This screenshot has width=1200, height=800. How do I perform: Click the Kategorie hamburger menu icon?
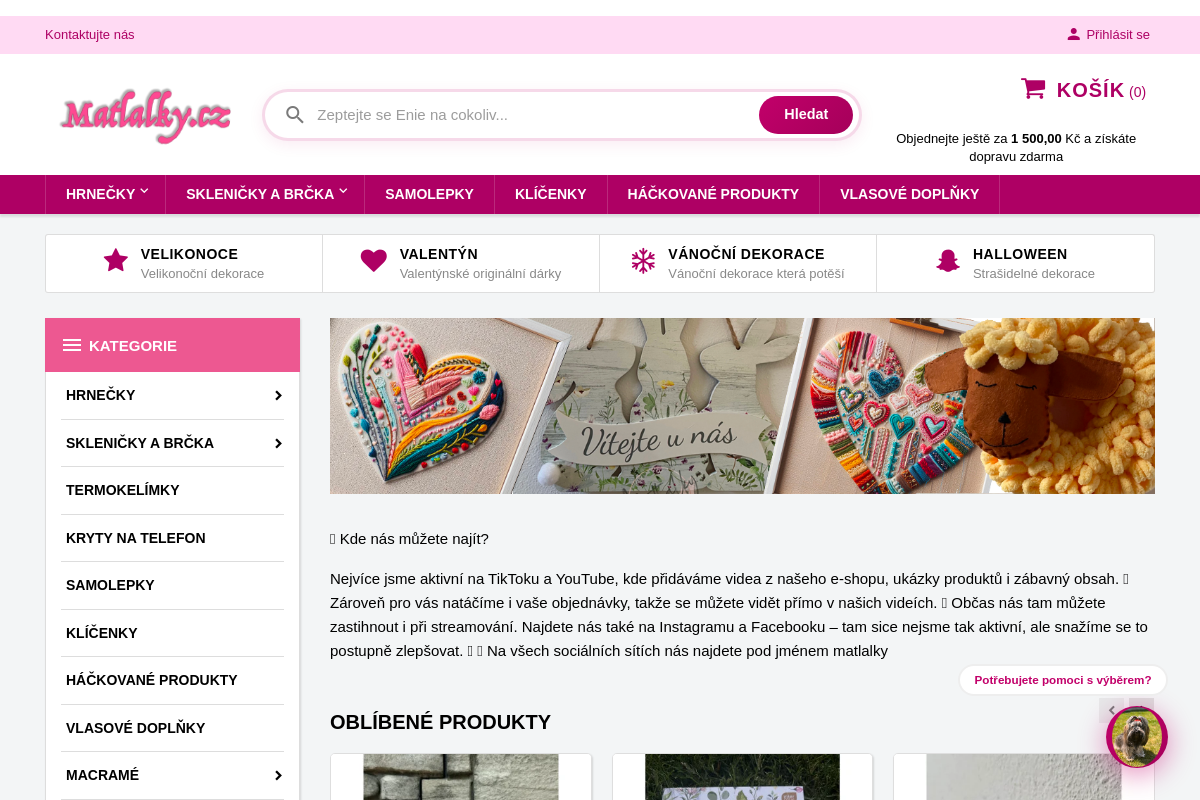72,345
